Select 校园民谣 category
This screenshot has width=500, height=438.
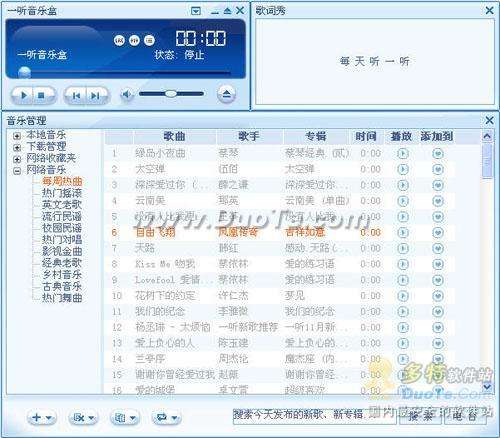pos(62,228)
